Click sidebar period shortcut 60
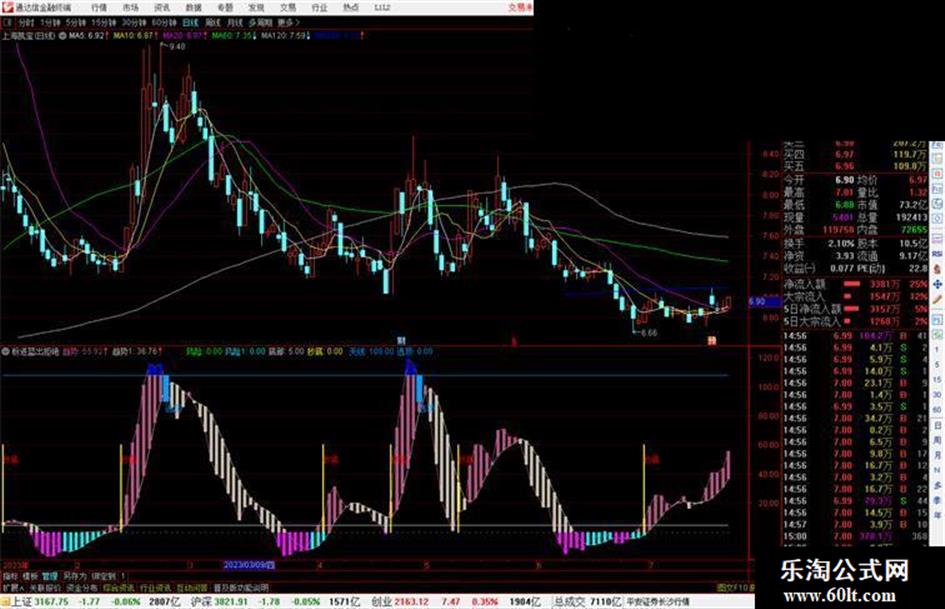 [x=938, y=410]
